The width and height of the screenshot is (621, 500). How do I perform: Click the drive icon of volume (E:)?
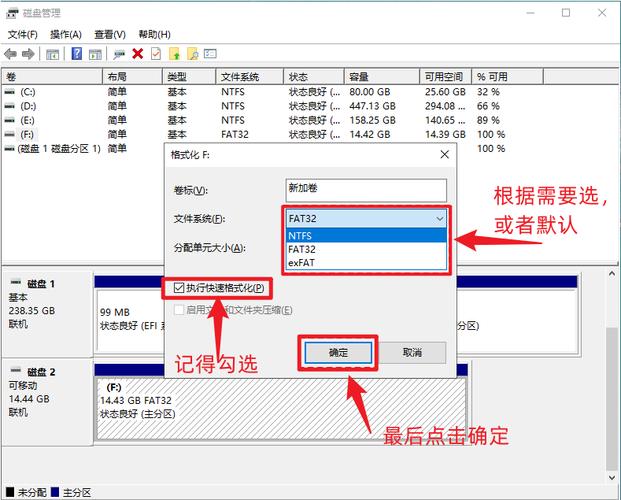pos(10,120)
